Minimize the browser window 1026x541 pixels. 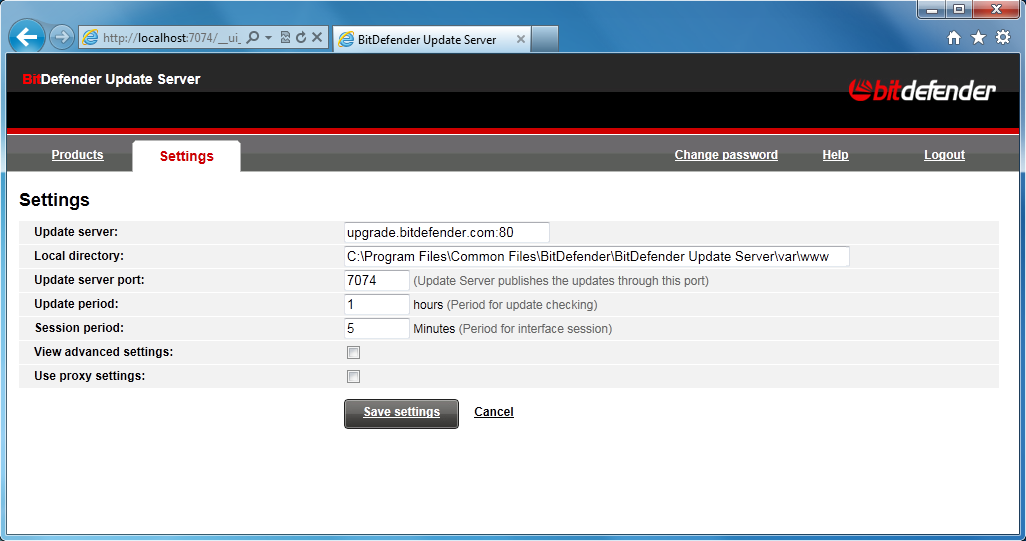tap(932, 9)
